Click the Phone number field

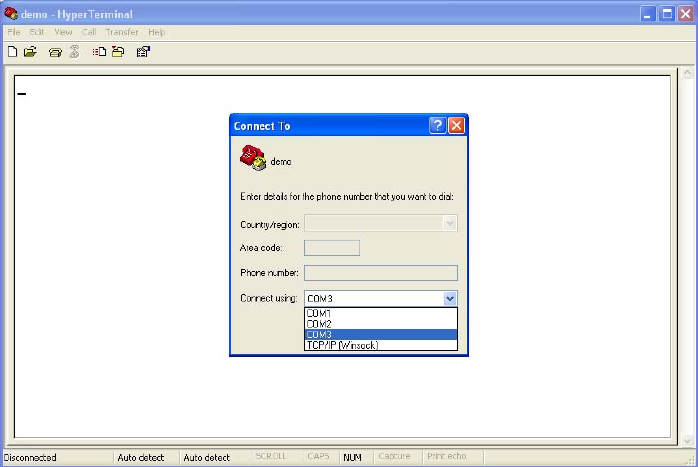[x=381, y=273]
